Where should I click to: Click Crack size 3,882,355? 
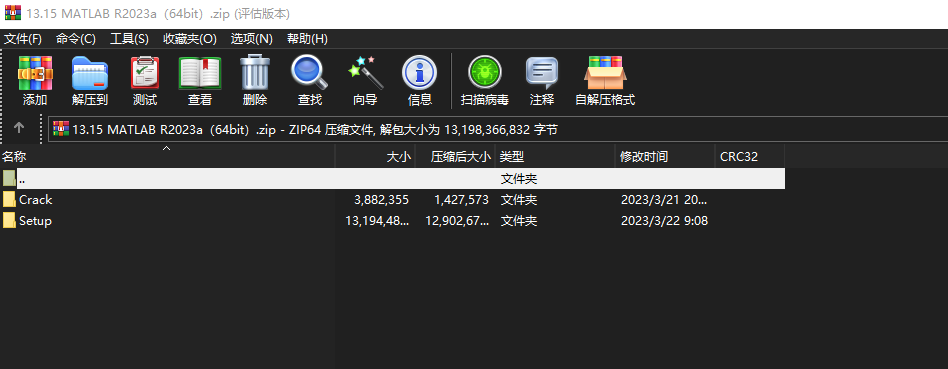coord(381,200)
